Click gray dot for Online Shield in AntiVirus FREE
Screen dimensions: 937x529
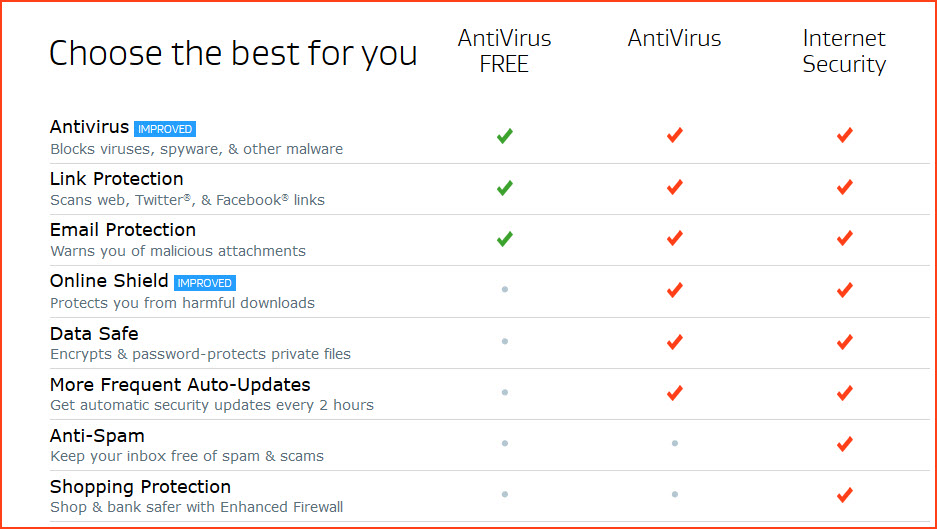tap(505, 289)
